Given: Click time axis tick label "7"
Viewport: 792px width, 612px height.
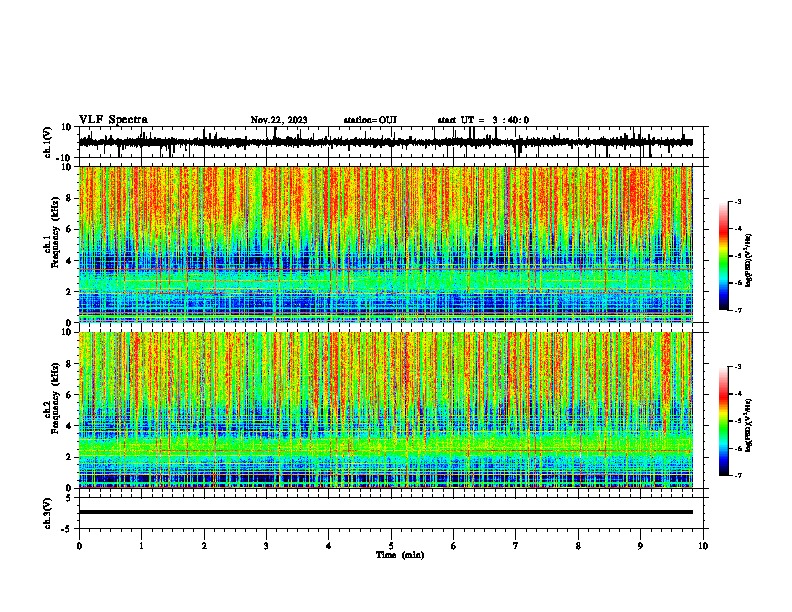Looking at the screenshot, I should (x=516, y=546).
